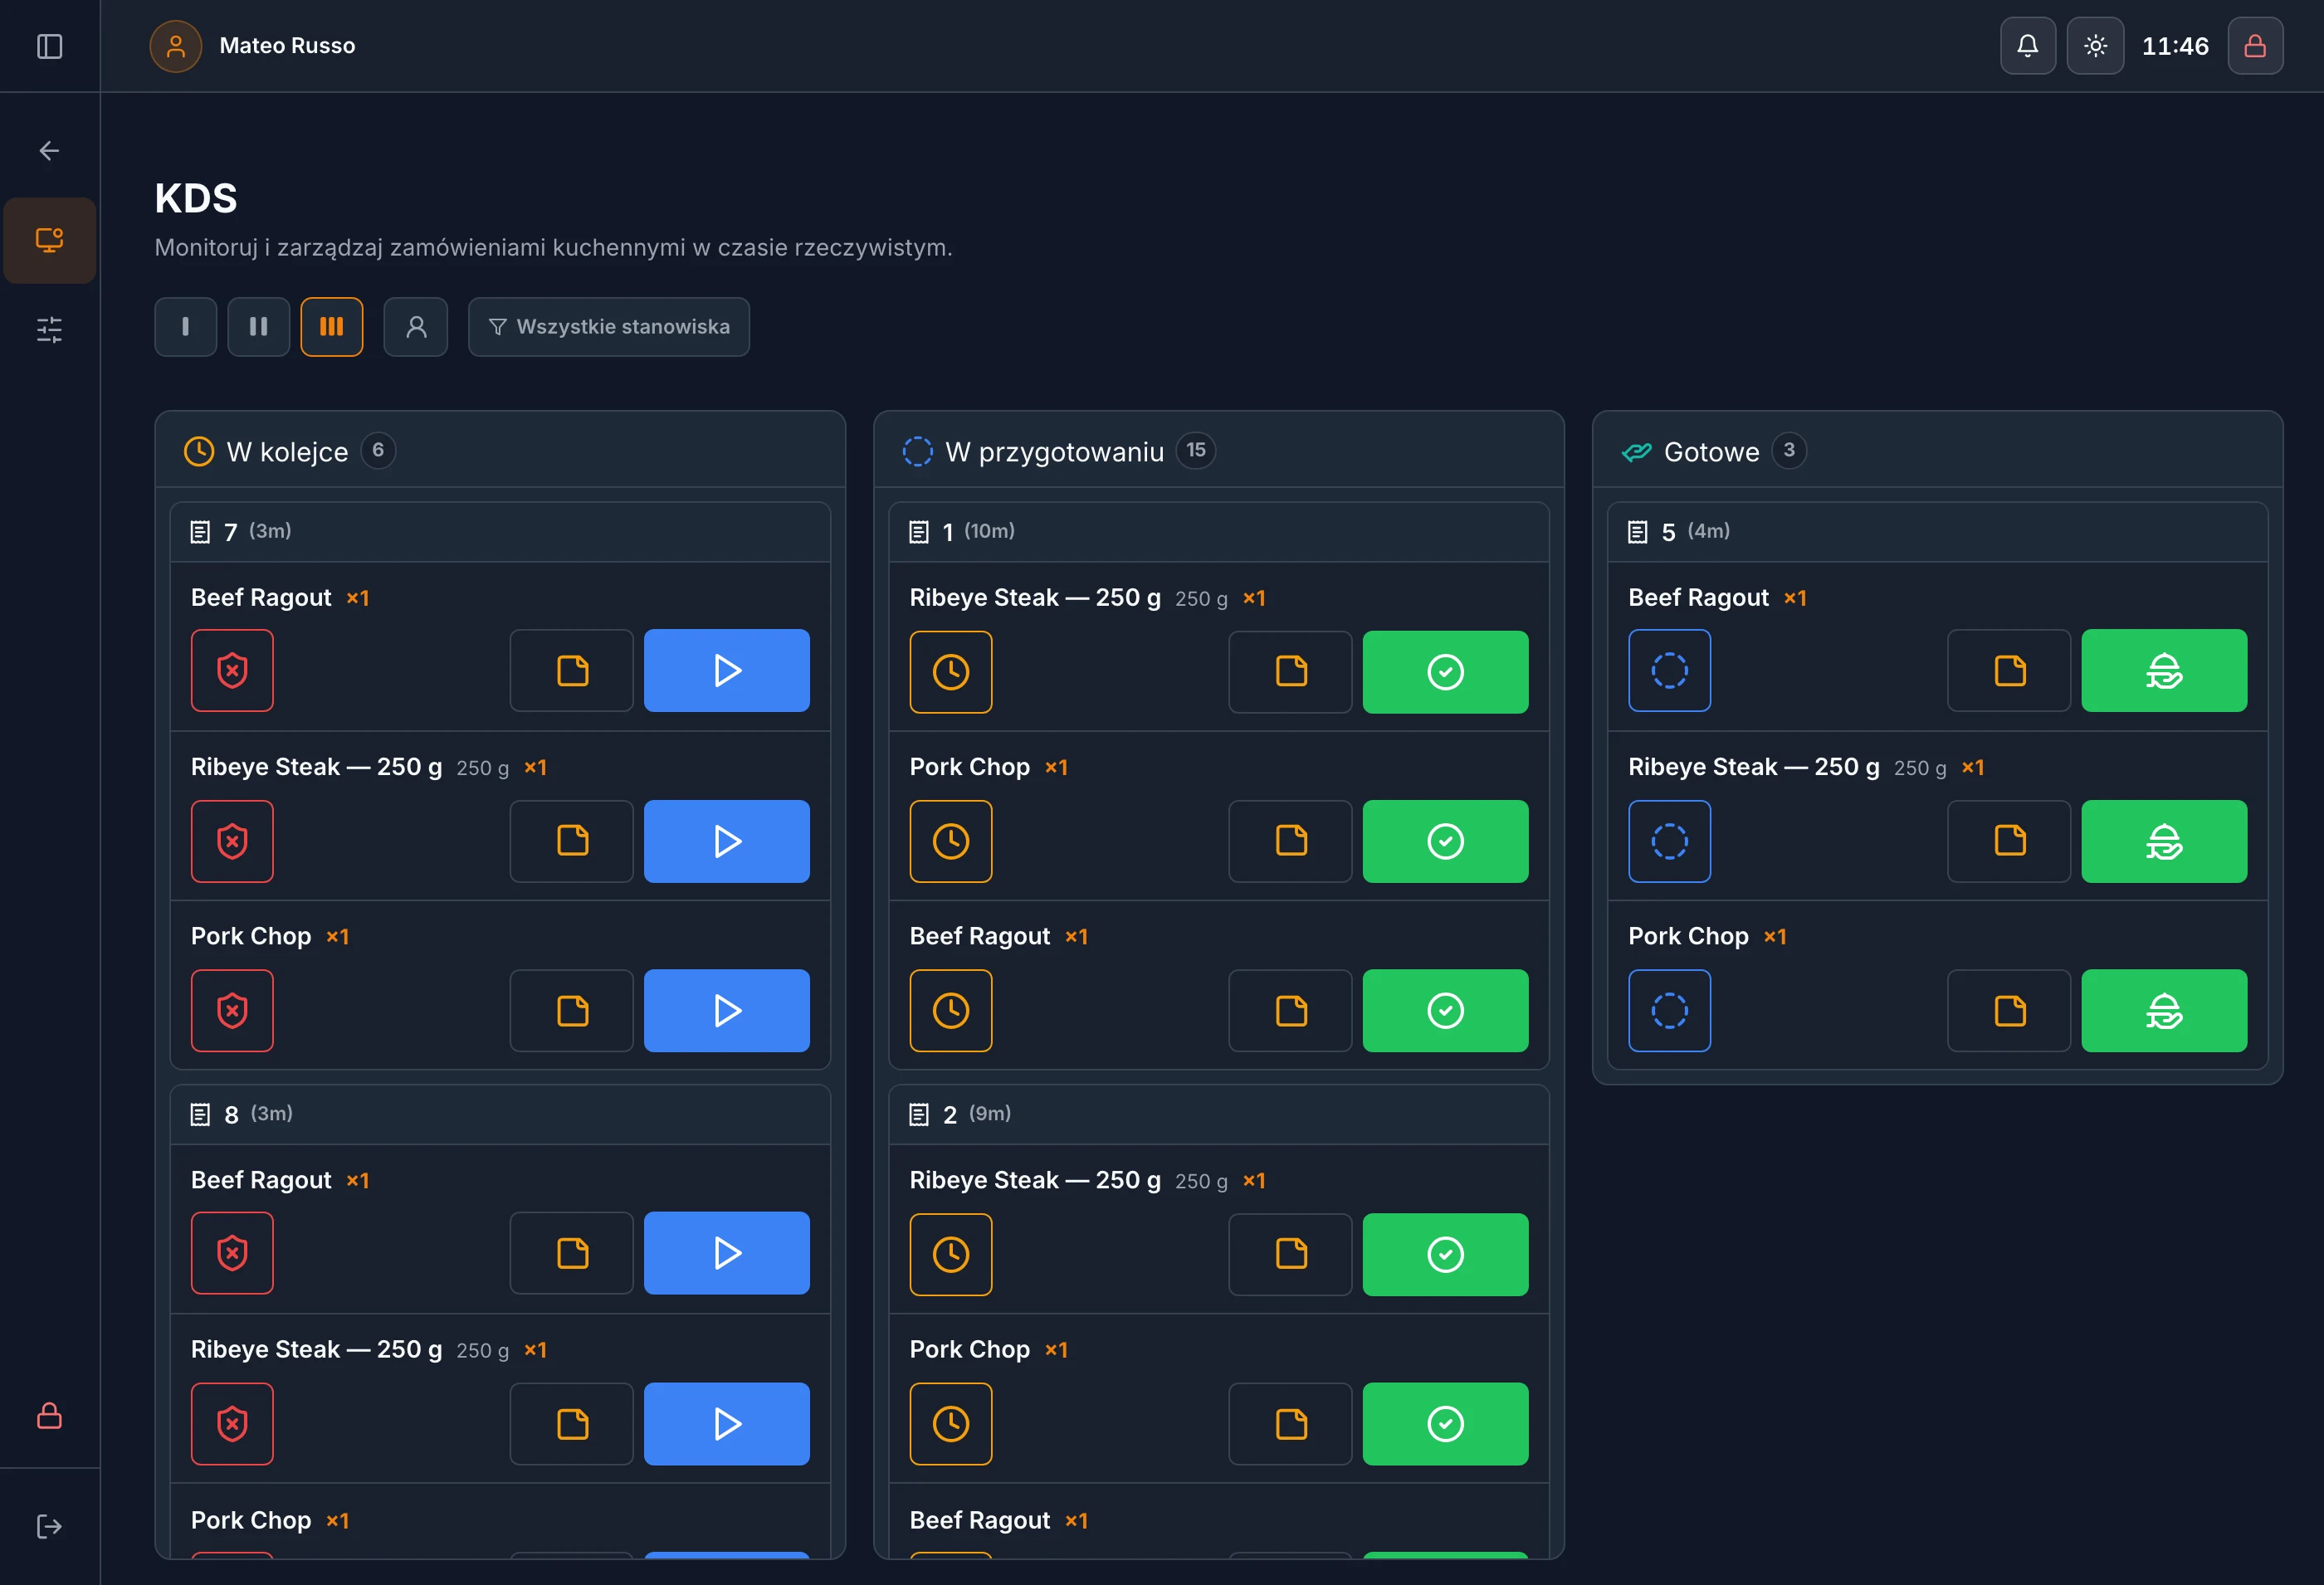Collapse the sidebar panel icon
The height and width of the screenshot is (1585, 2324).
49,46
